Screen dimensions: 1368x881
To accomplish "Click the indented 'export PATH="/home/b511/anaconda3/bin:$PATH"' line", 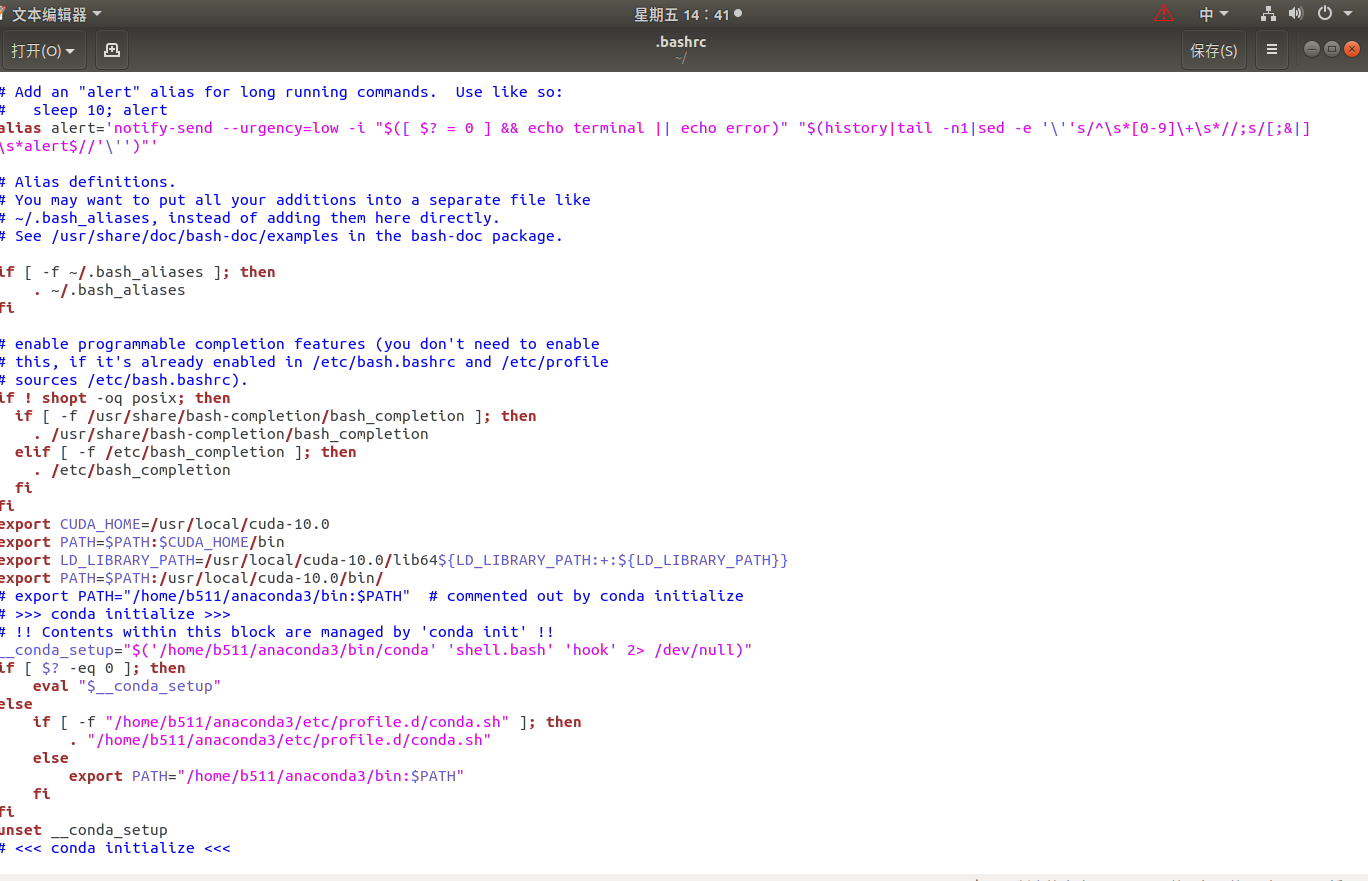I will click(267, 776).
